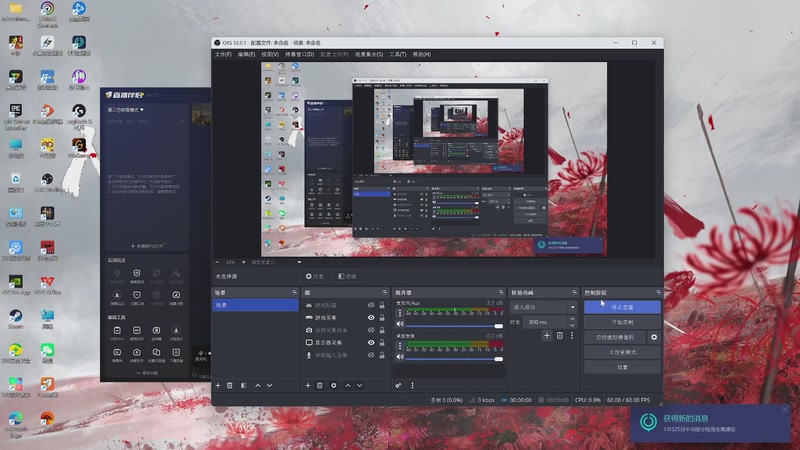This screenshot has width=800, height=450.
Task: Delete the selected scene using the trash icon
Action: point(230,386)
